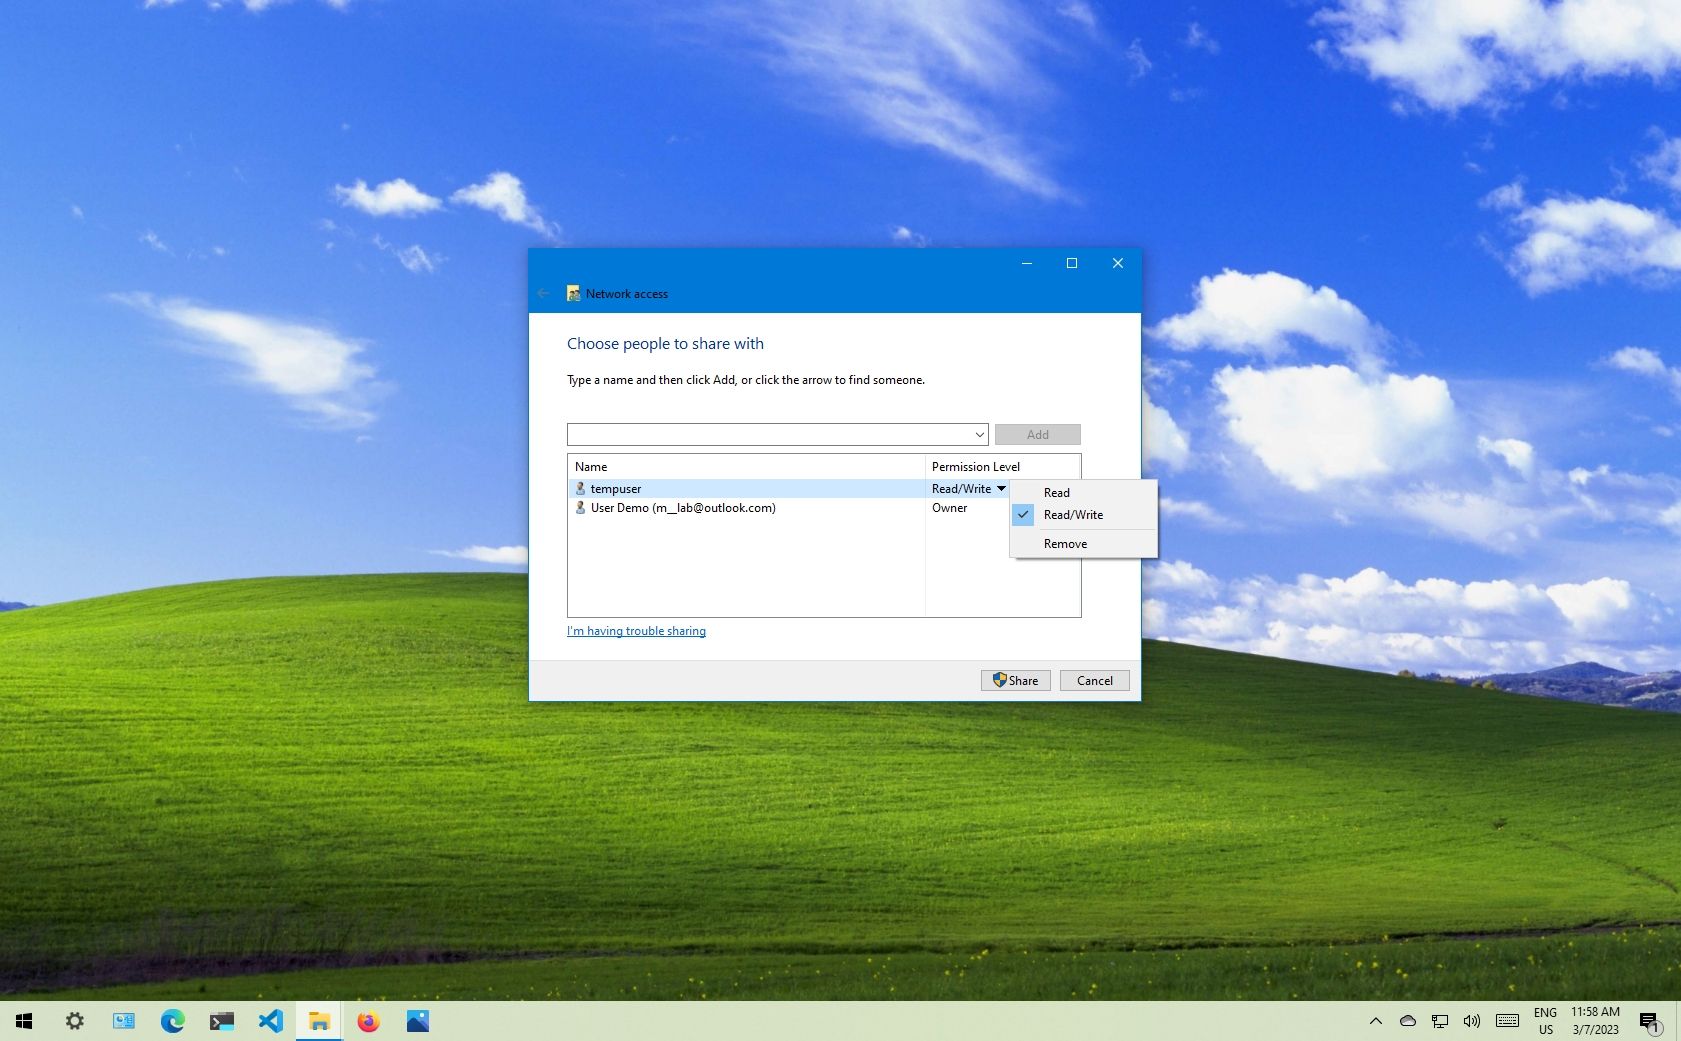Select the tempuser account icon
1681x1041 pixels.
(581, 488)
